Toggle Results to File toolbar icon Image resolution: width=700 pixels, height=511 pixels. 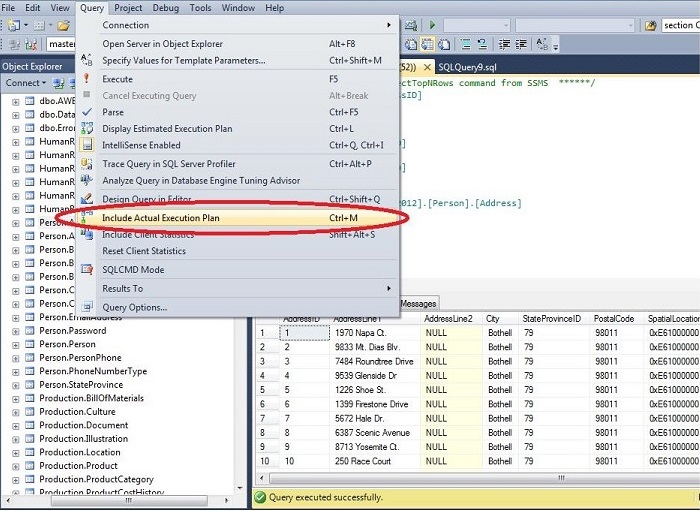click(x=443, y=44)
